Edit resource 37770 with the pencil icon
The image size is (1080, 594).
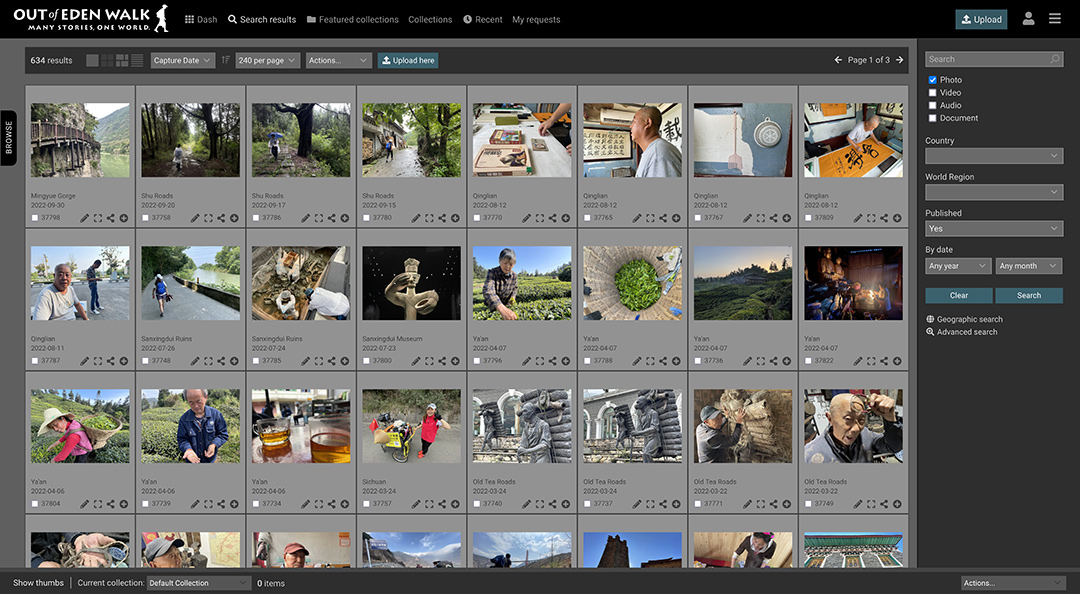526,218
